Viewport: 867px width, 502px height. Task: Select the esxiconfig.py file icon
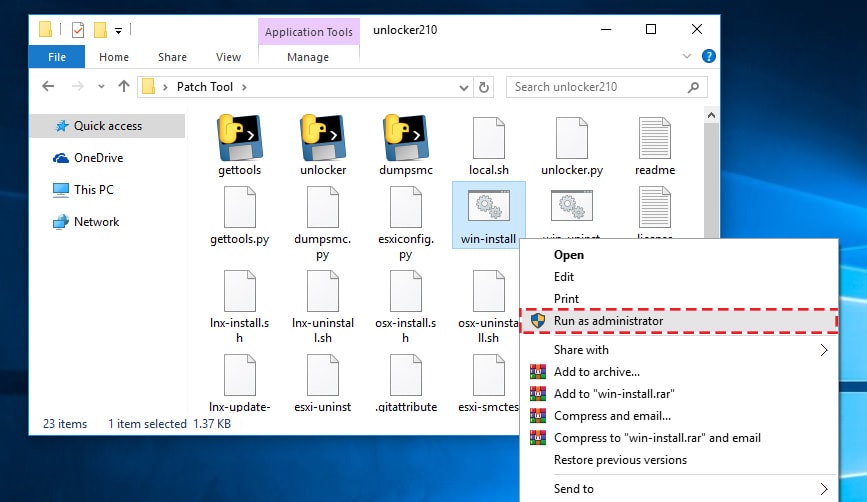tap(406, 207)
